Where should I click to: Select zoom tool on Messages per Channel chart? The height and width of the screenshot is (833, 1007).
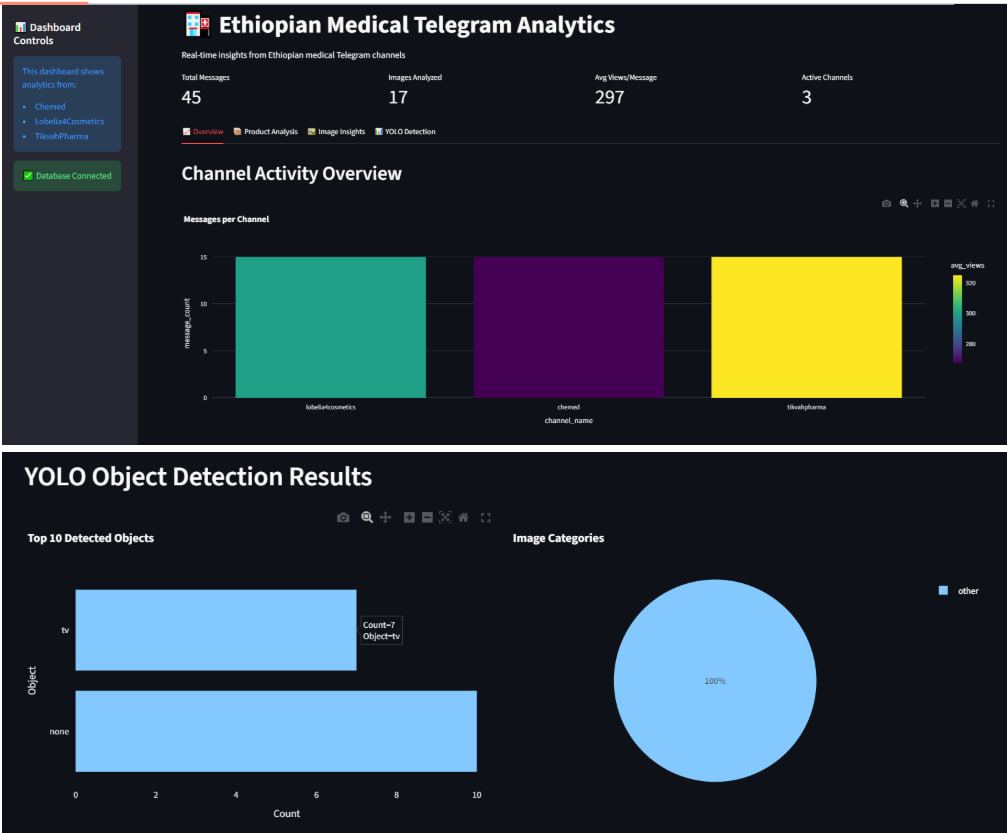point(904,203)
